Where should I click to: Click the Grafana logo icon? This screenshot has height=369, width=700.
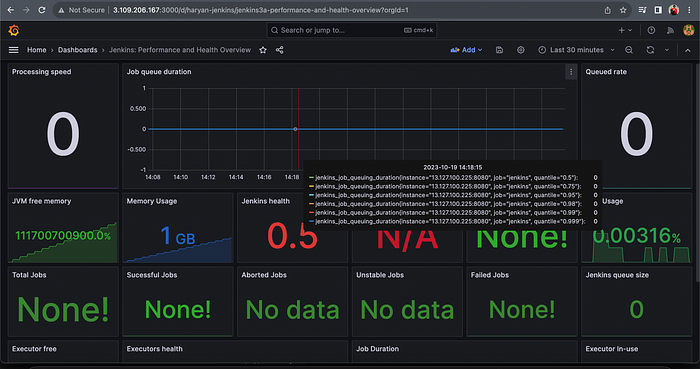(x=14, y=30)
